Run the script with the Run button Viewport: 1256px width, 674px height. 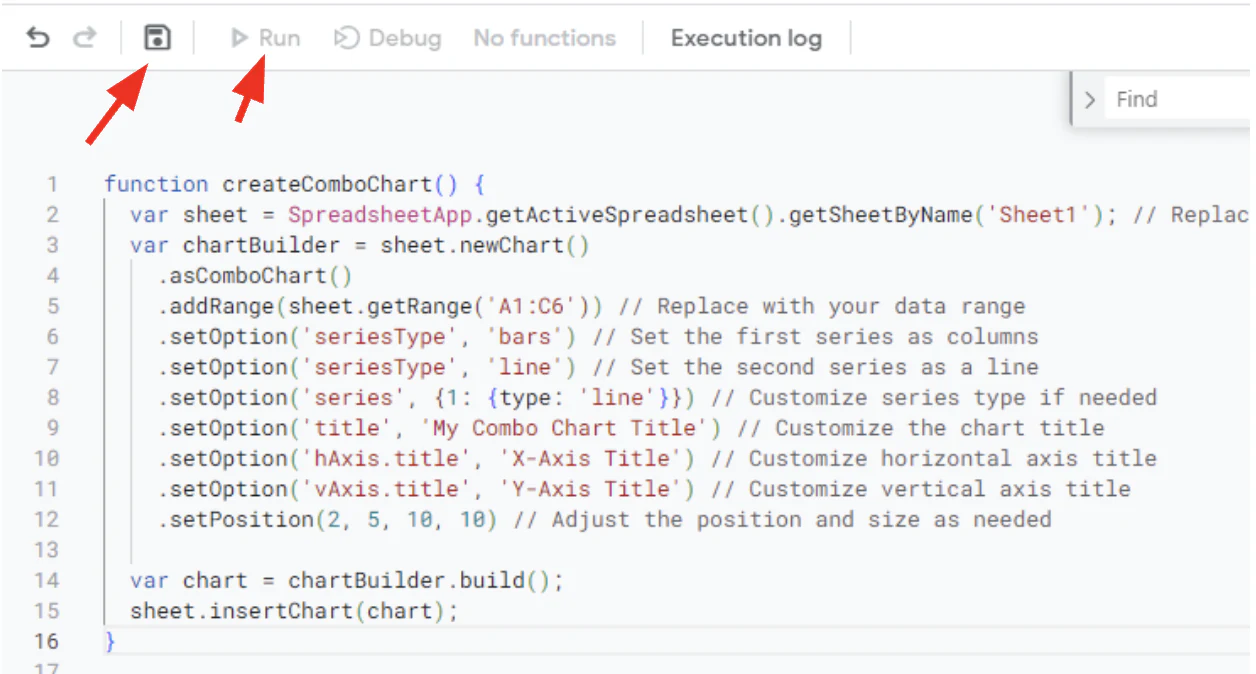click(x=266, y=38)
